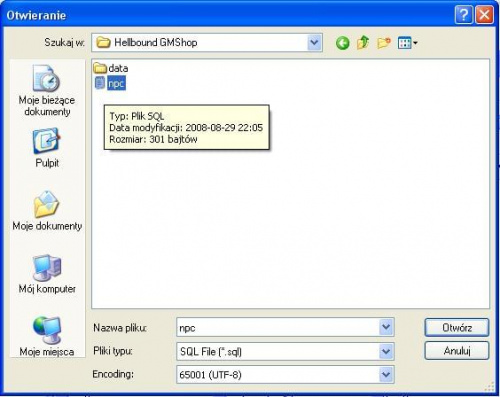Open Moje dokumenty place
This screenshot has height=397, width=500.
47,211
